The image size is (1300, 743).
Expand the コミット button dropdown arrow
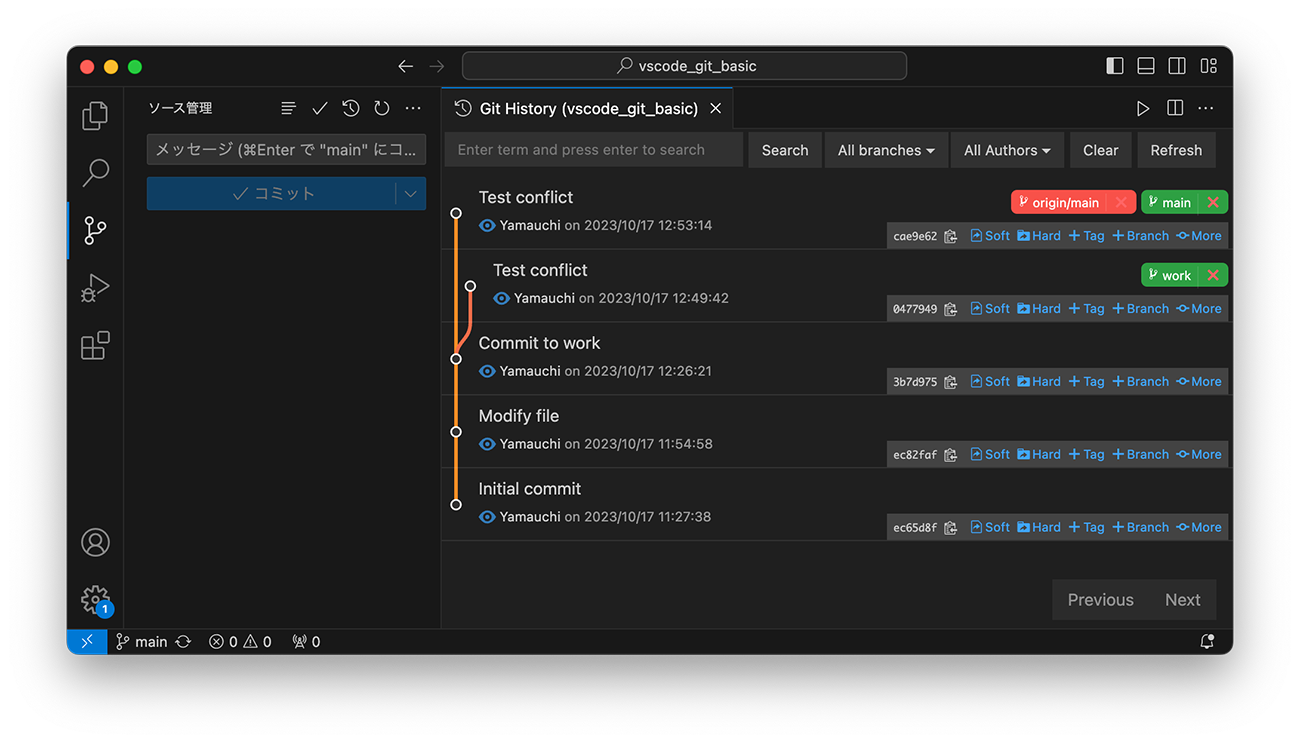[x=411, y=193]
